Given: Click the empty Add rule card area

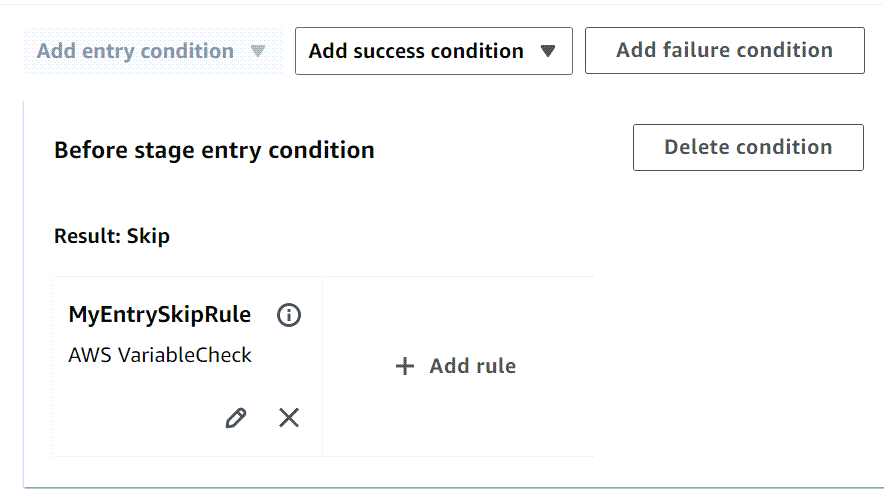Looking at the screenshot, I should click(x=457, y=420).
